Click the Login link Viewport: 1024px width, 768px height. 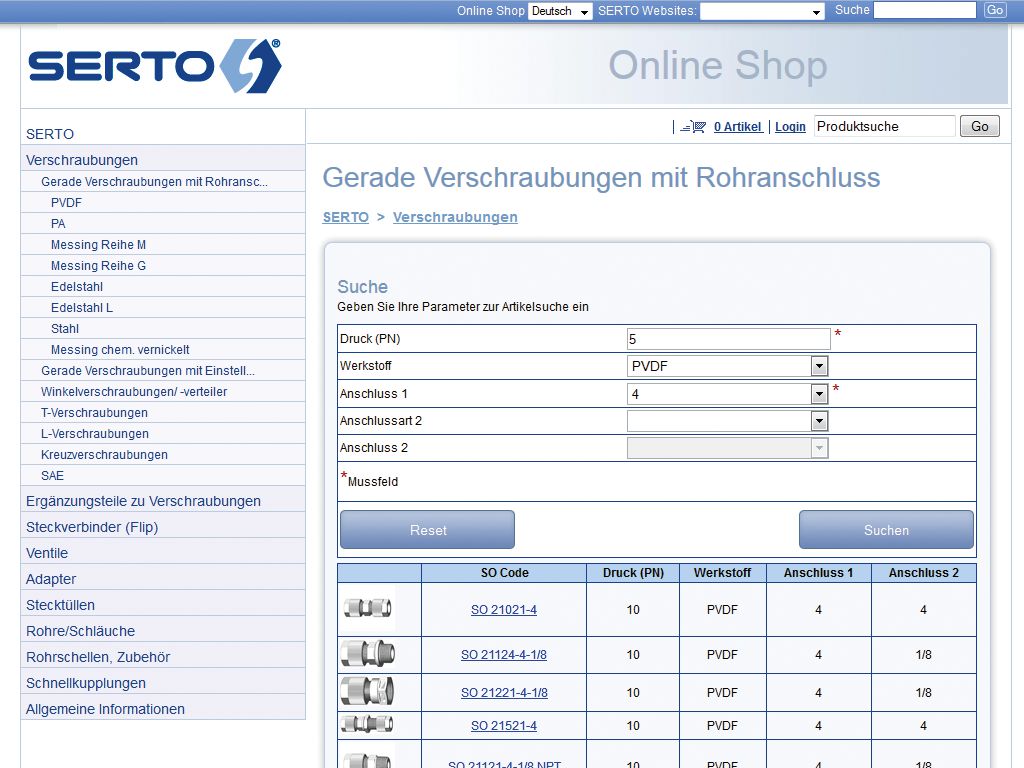(x=790, y=127)
